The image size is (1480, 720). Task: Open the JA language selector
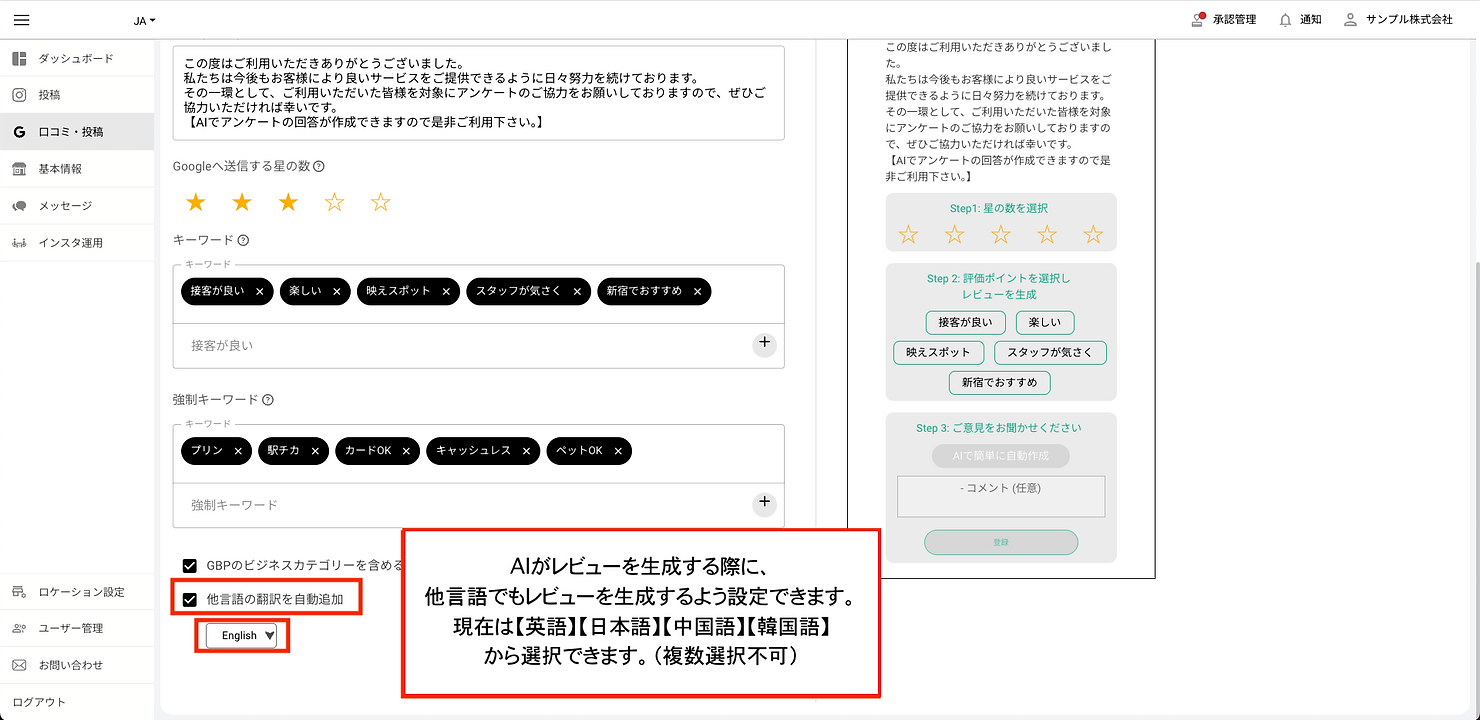(143, 20)
